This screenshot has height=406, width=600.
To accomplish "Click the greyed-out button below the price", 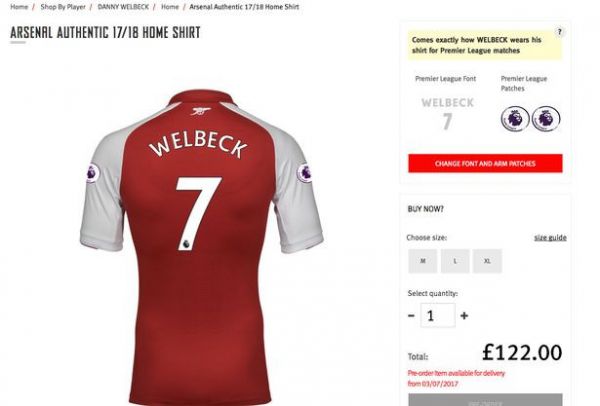I will [485, 399].
